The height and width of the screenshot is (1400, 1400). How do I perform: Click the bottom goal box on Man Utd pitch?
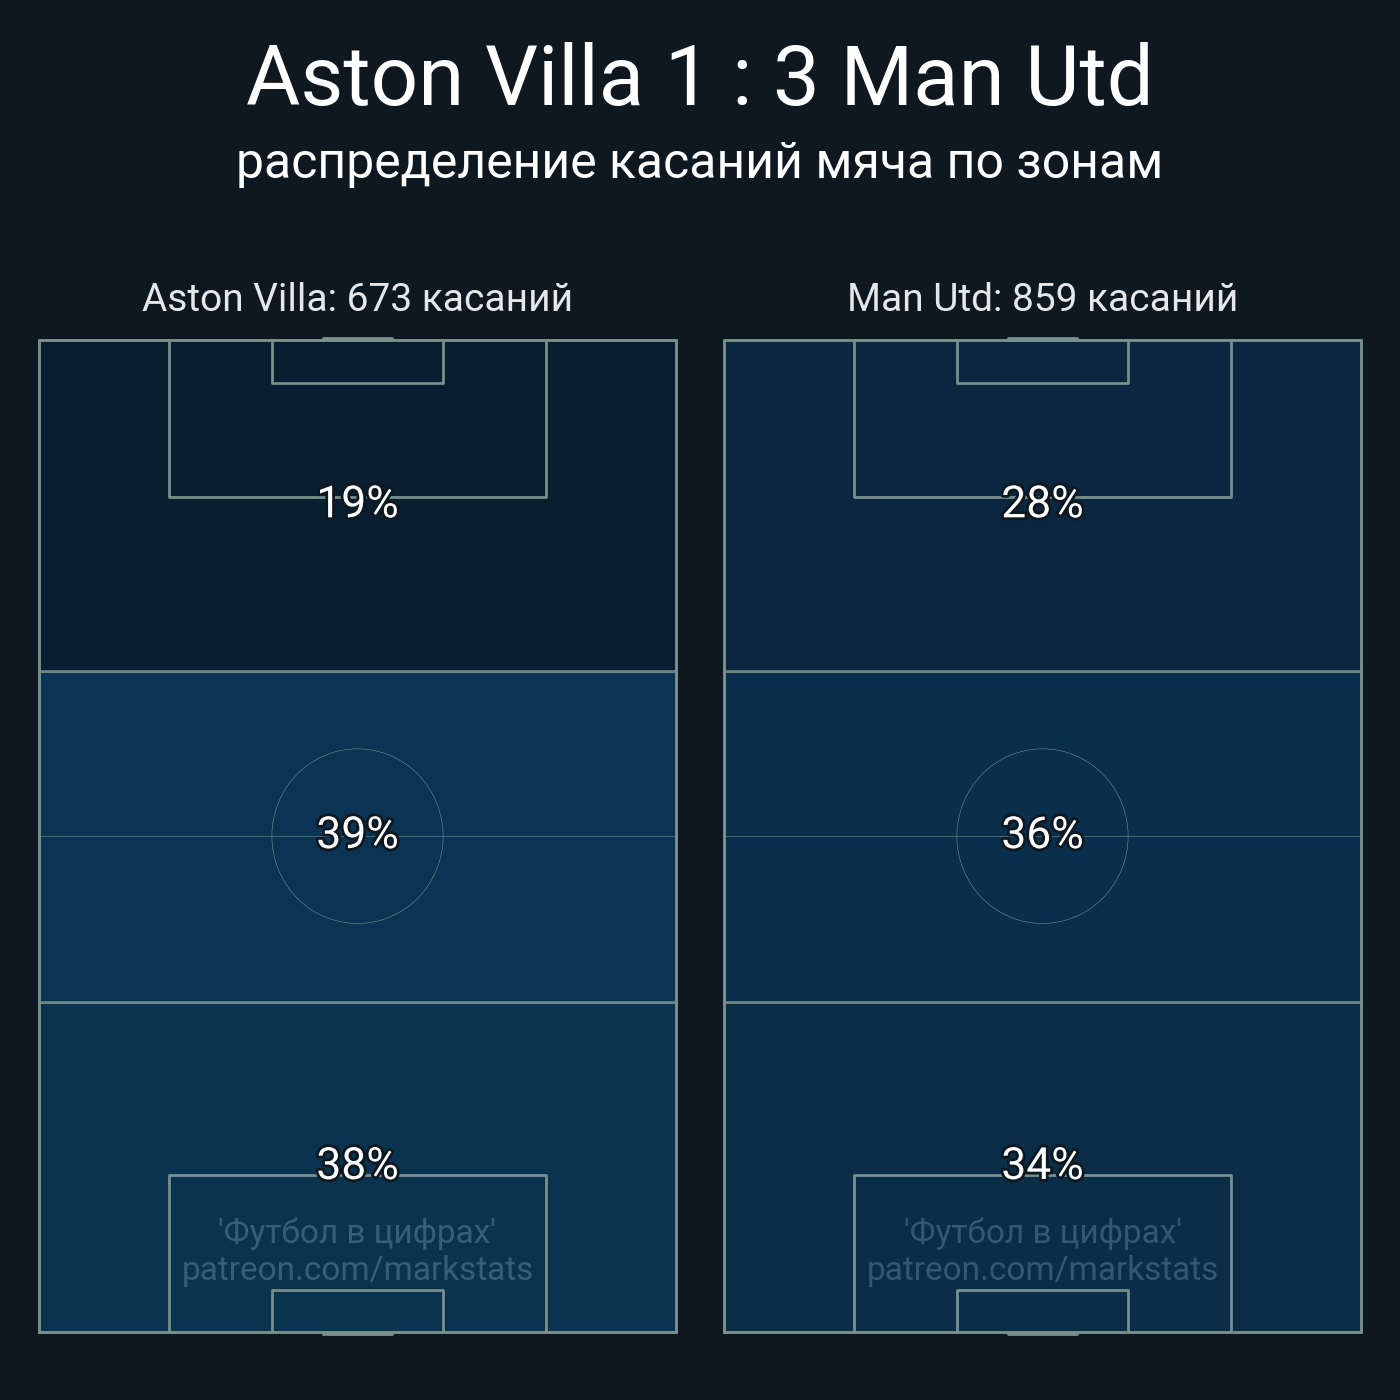click(x=1043, y=1311)
